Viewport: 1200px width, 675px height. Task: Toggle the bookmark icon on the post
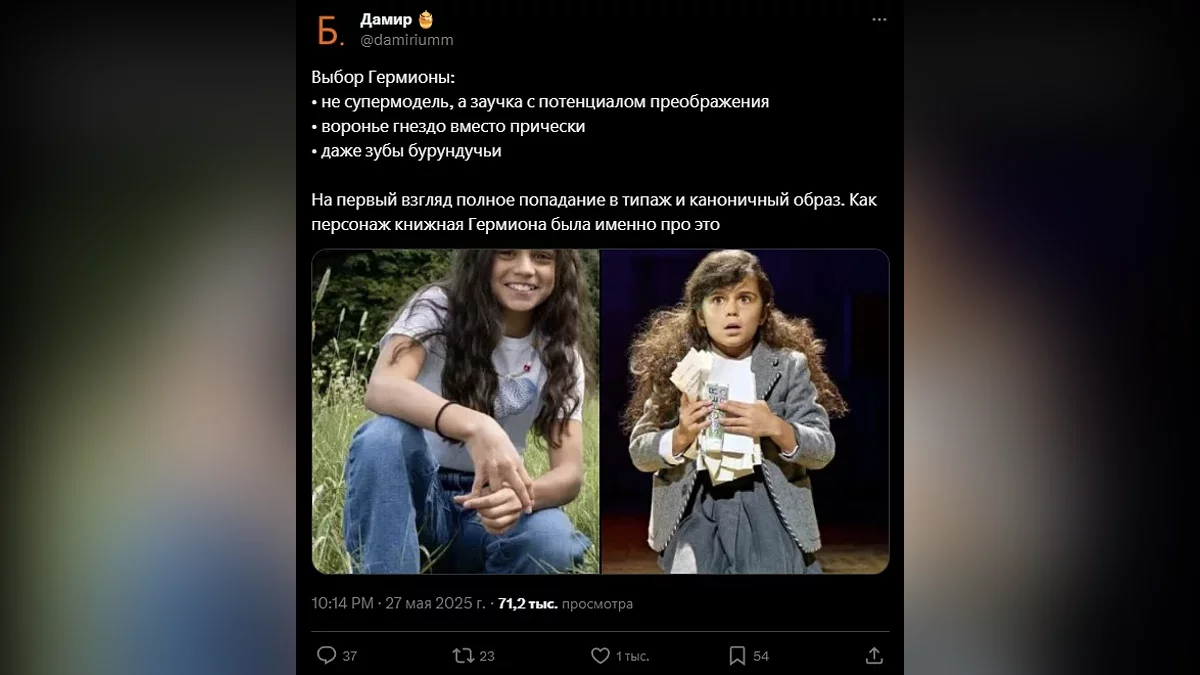[737, 655]
